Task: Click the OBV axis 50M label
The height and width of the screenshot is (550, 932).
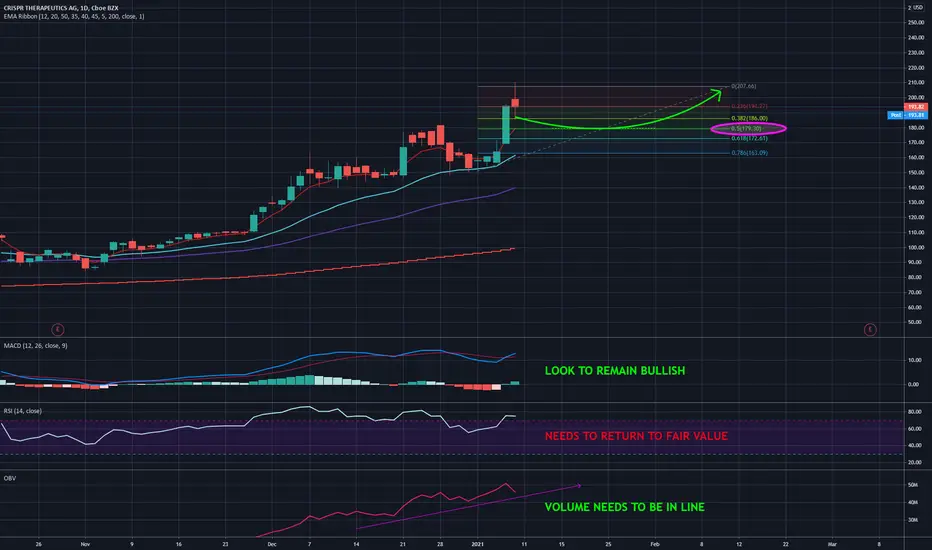Action: pyautogui.click(x=913, y=485)
